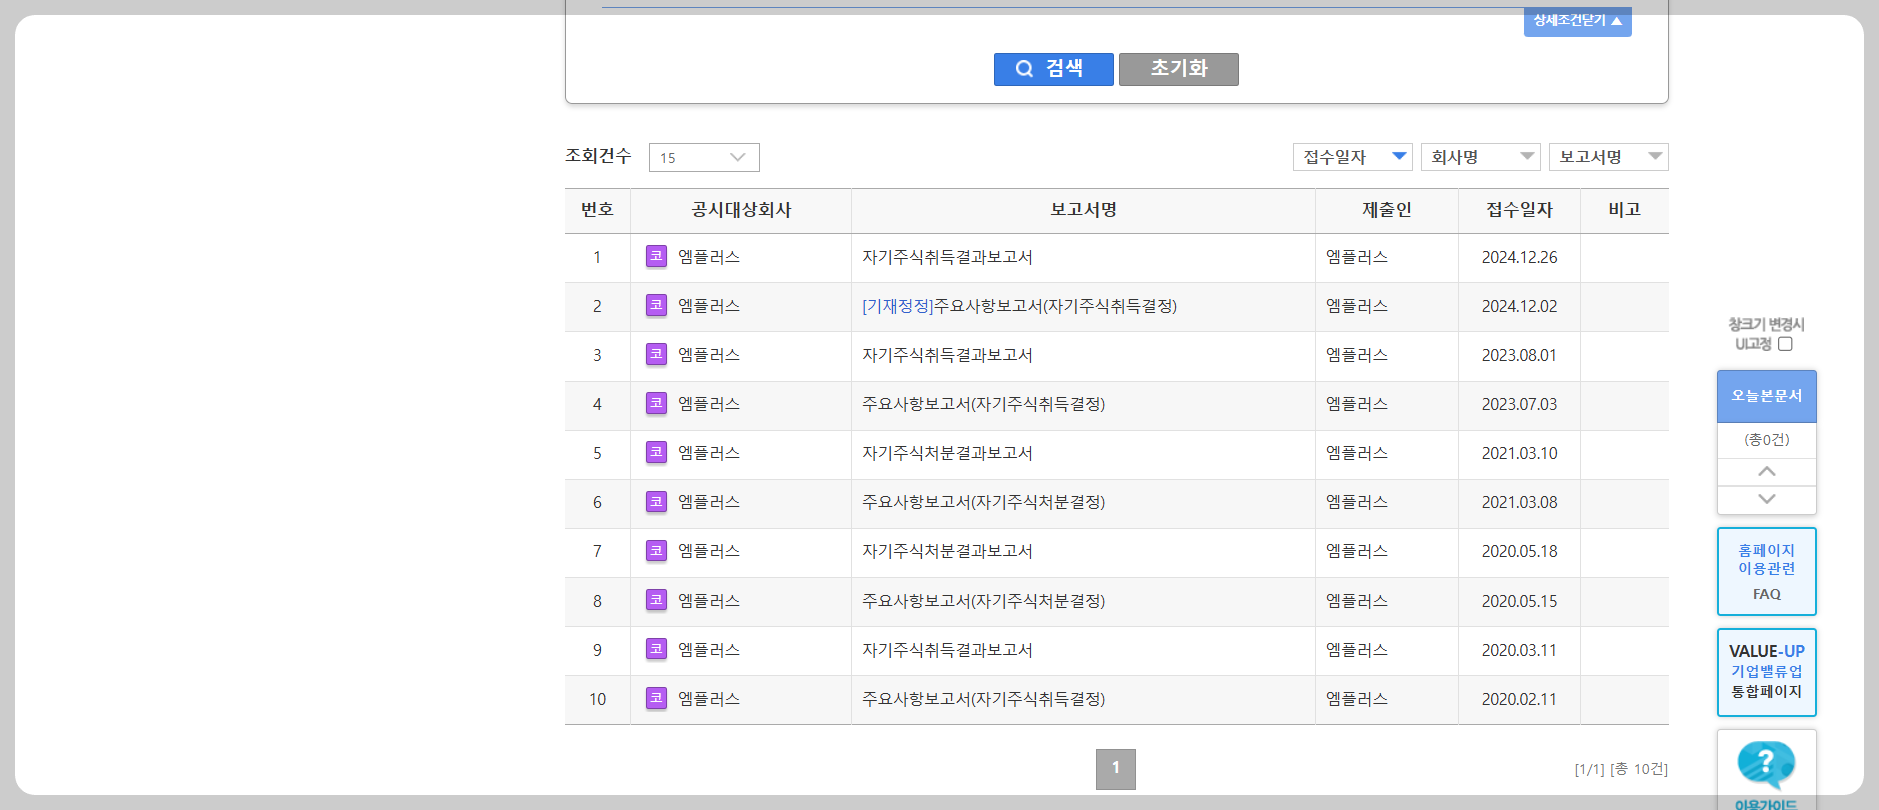Open VALUE-UP 기업밸류업 통합페이지 banner
Viewport: 1879px width, 810px height.
pyautogui.click(x=1766, y=672)
